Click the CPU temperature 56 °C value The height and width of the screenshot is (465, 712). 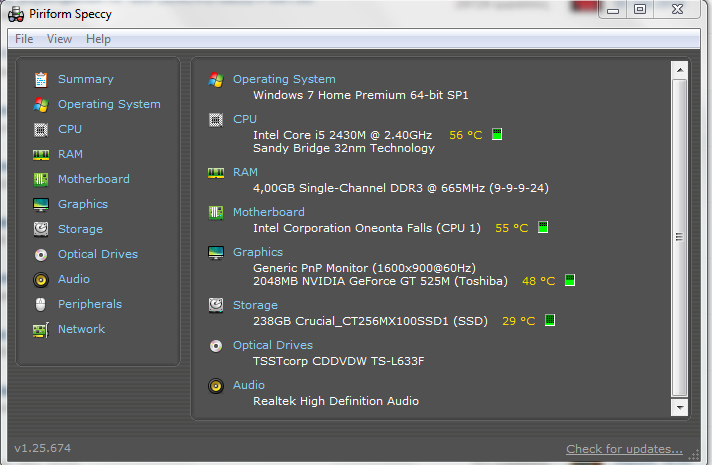465,135
